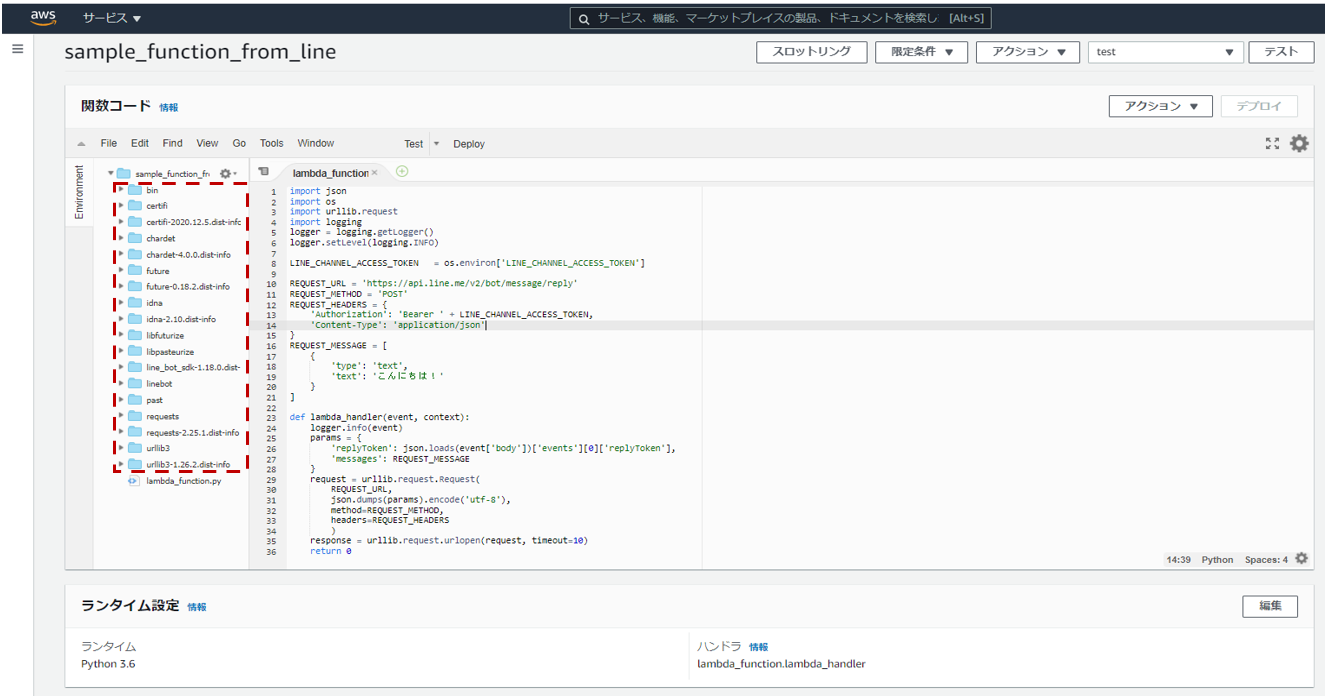Toggle fullscreen editor icon
Image resolution: width=1329 pixels, height=699 pixels.
point(1272,143)
